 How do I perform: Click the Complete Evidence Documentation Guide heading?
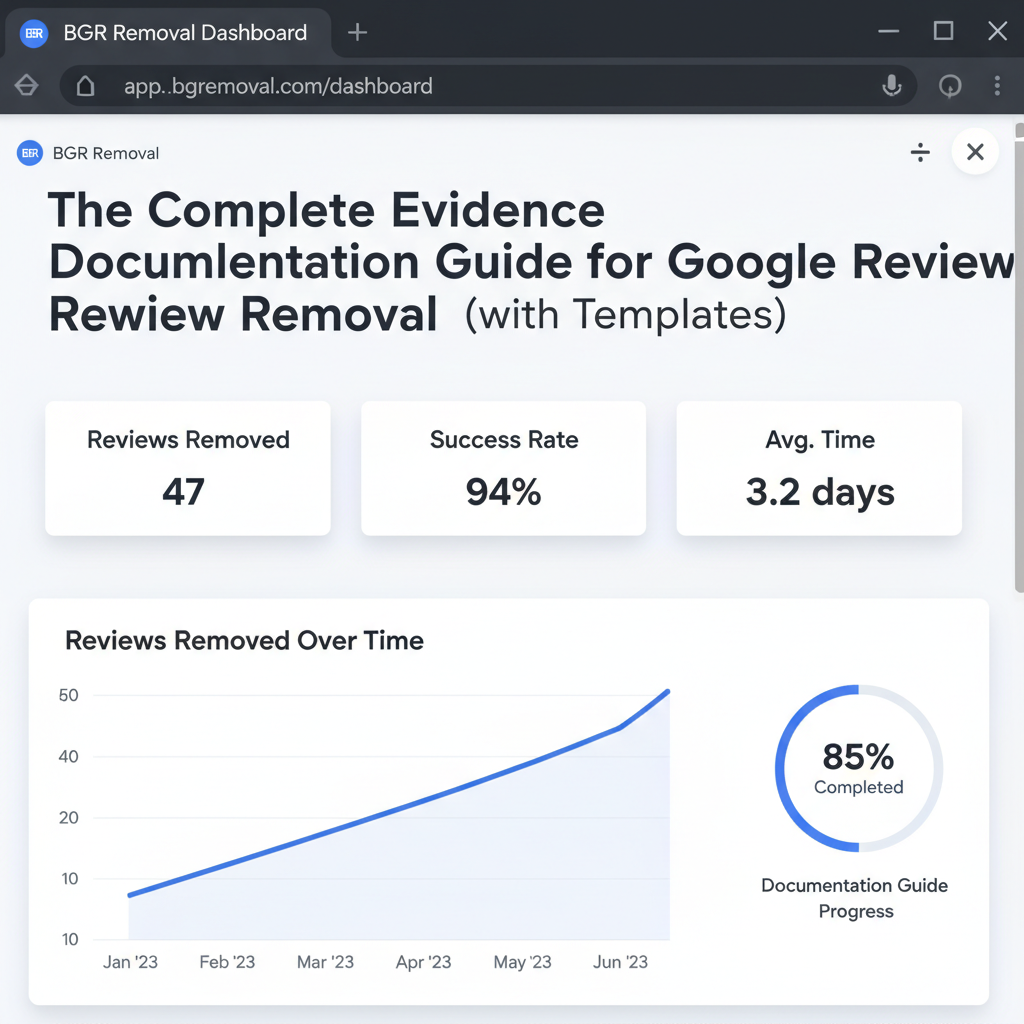point(530,261)
